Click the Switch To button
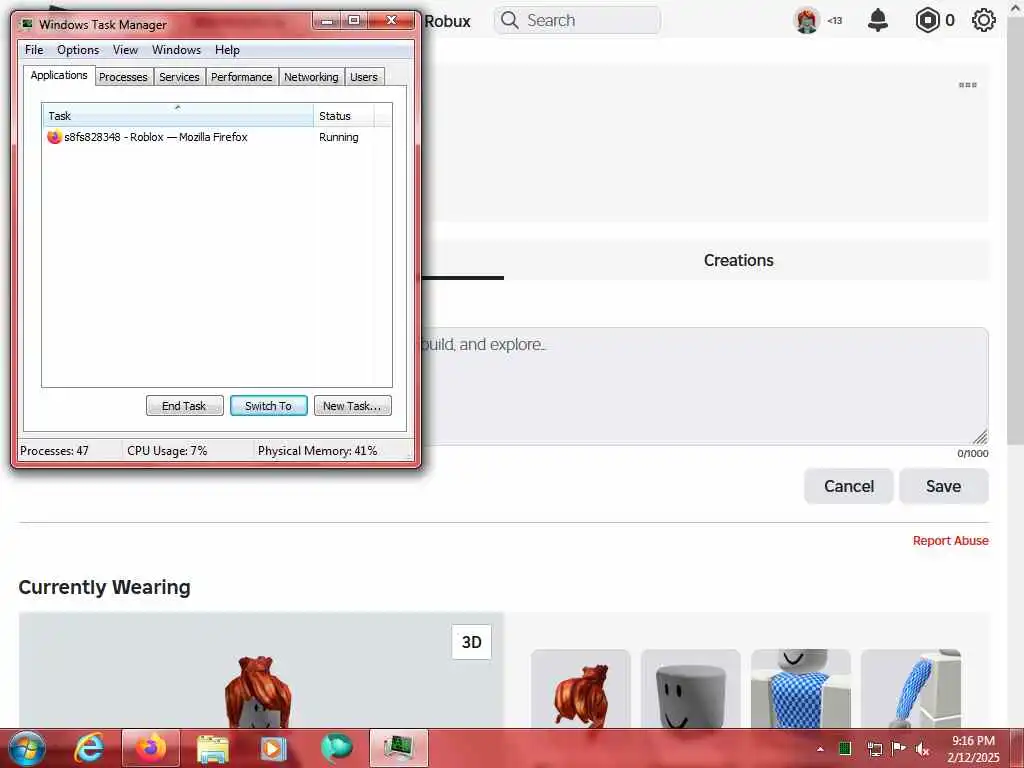 point(268,406)
